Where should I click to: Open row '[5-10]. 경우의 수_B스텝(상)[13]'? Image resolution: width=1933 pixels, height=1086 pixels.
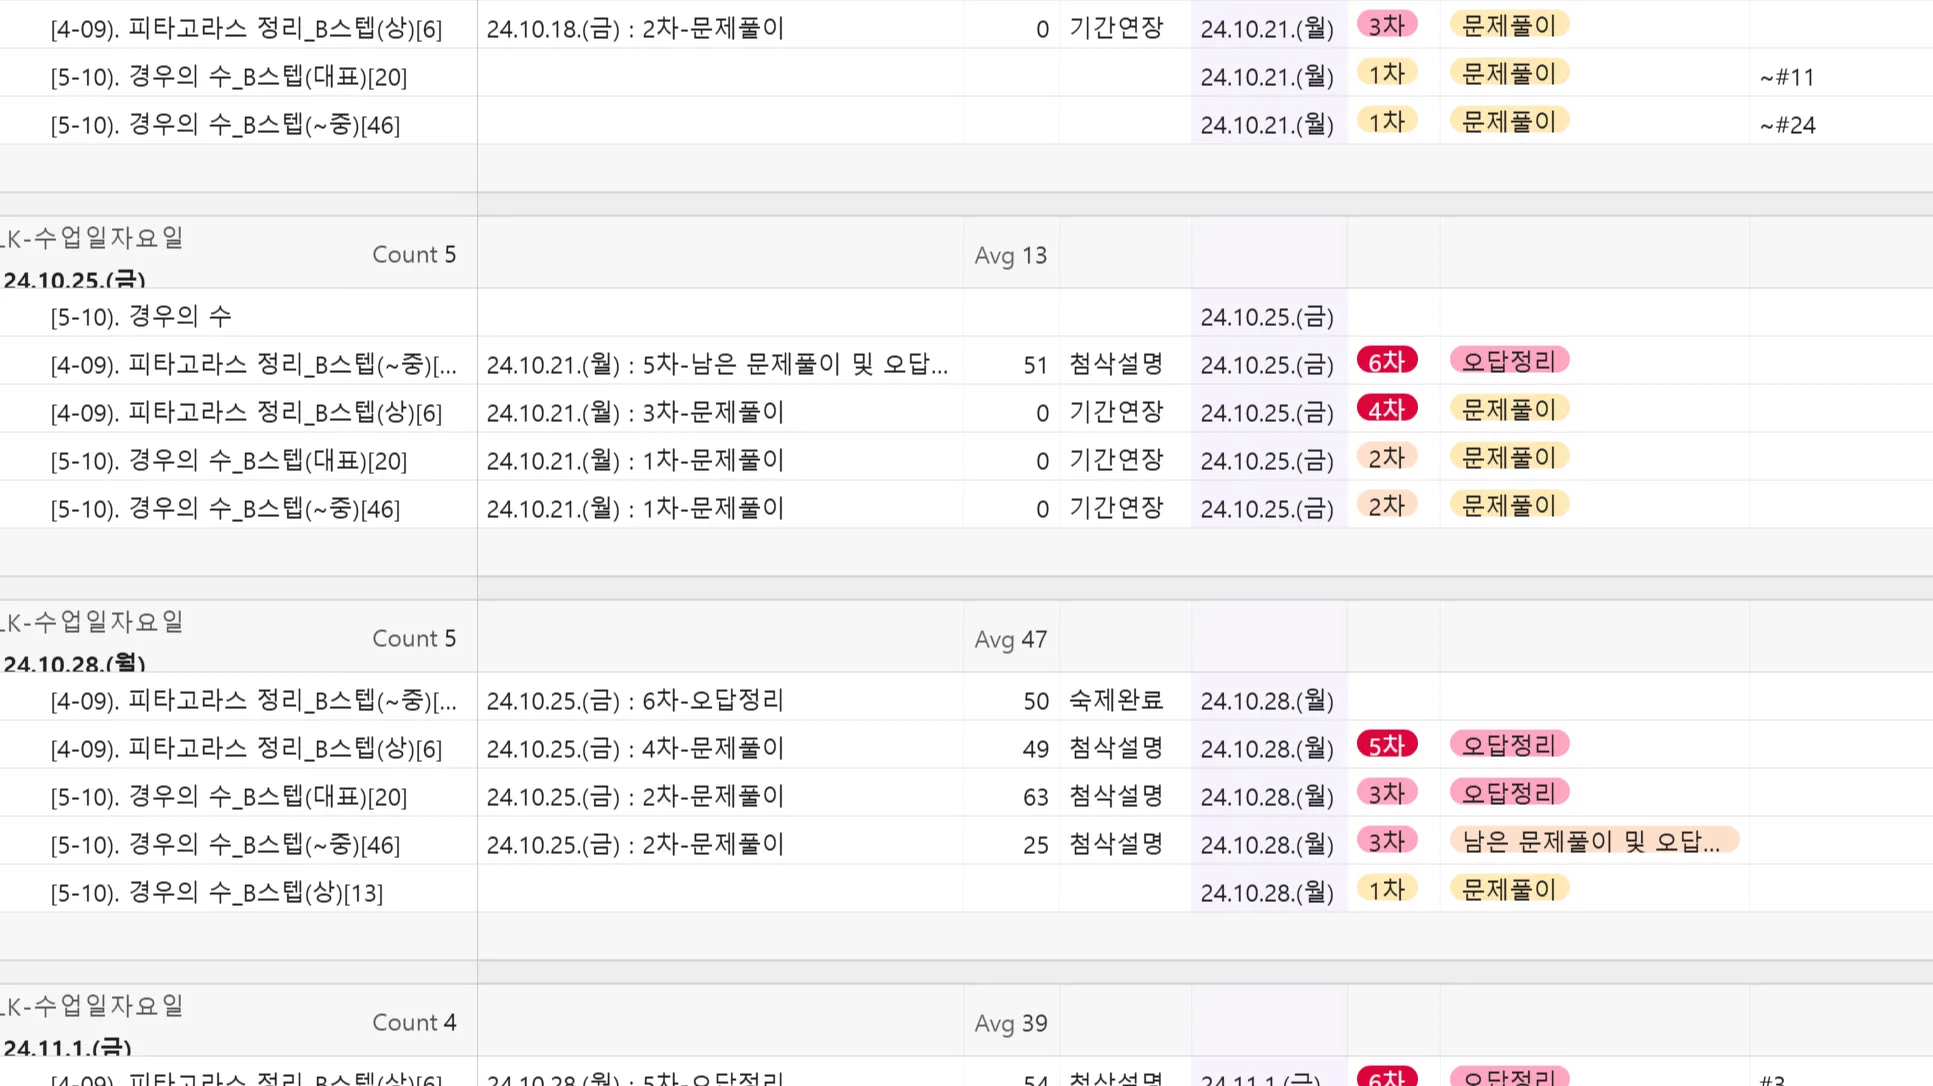coord(217,892)
